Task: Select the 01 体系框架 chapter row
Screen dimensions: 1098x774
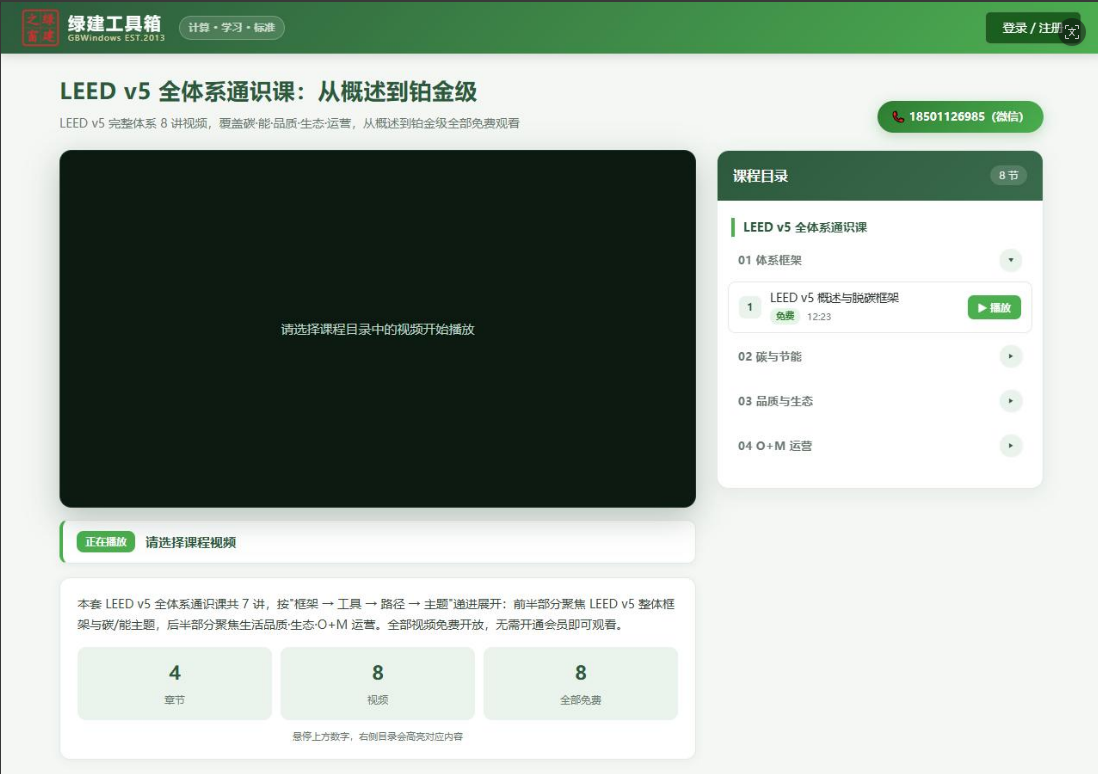Action: point(880,260)
